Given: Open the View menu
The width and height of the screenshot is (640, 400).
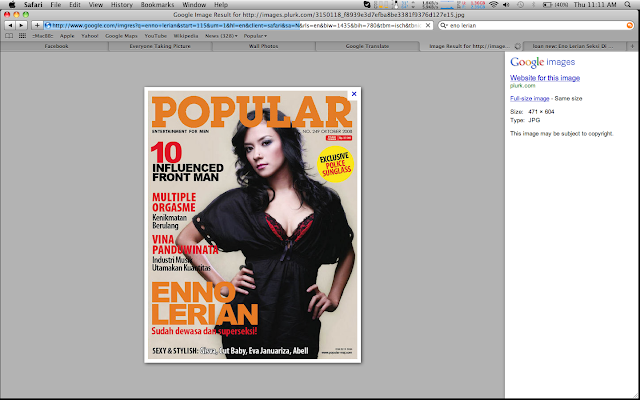Looking at the screenshot, I should pyautogui.click(x=96, y=5).
